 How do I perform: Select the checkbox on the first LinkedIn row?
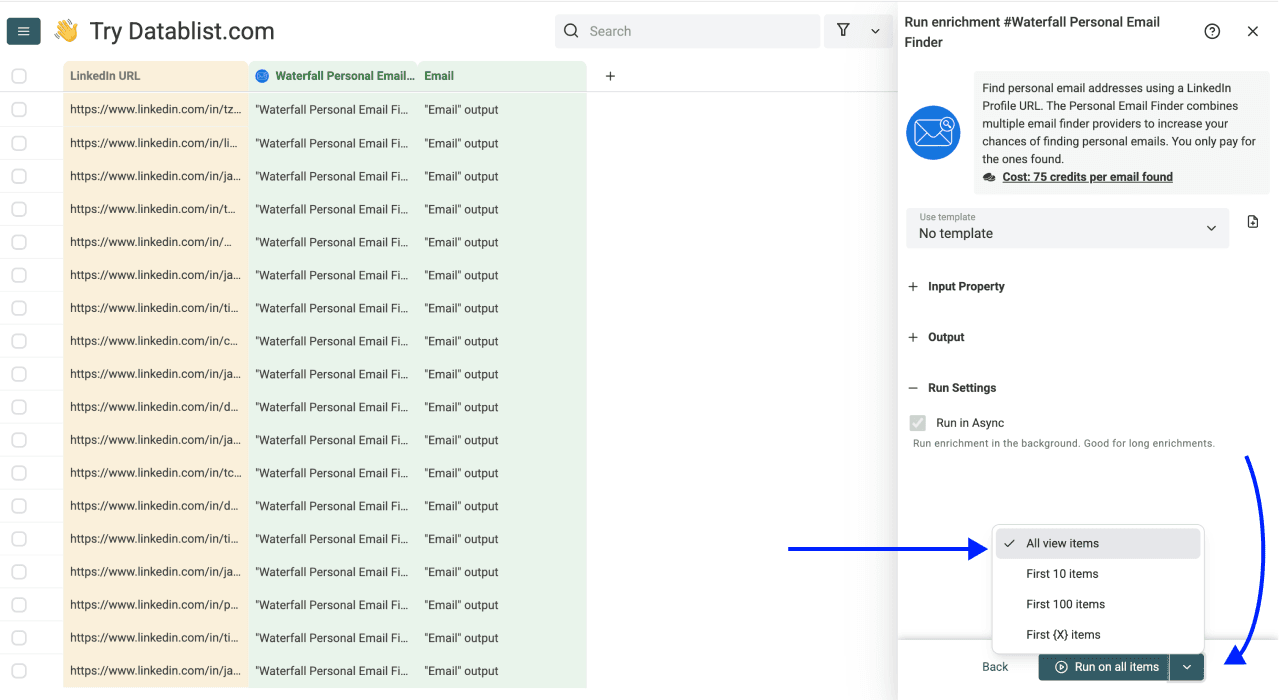pyautogui.click(x=18, y=109)
